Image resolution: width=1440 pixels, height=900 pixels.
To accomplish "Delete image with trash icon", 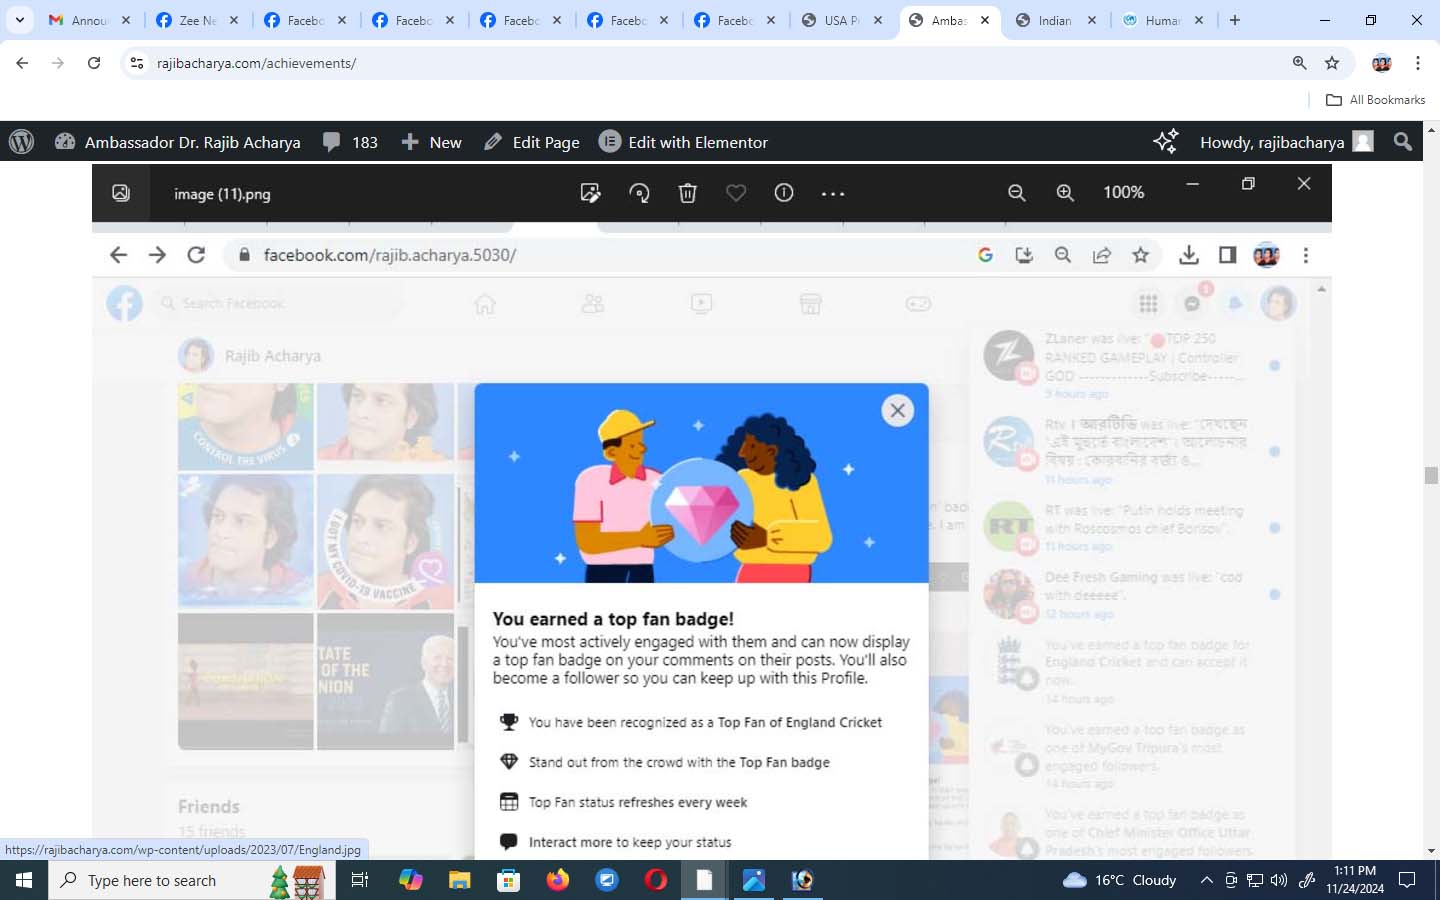I will click(687, 193).
